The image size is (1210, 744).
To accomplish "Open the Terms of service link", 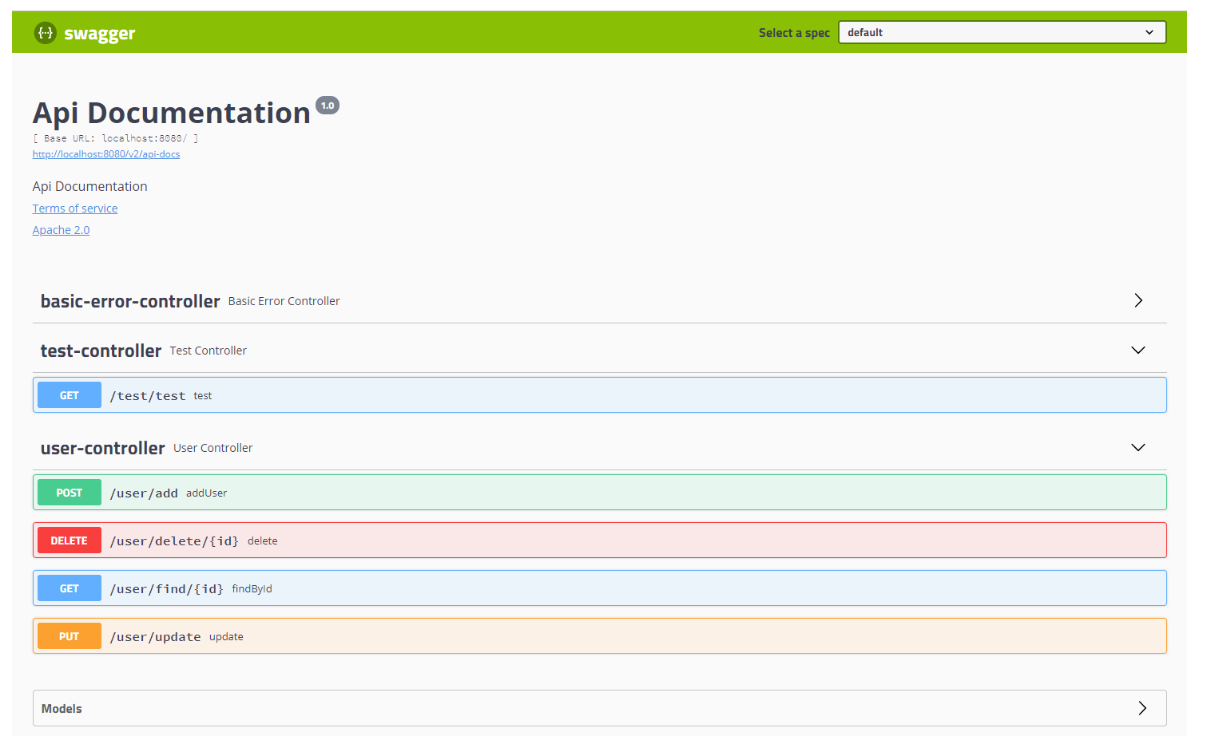I will coord(75,208).
